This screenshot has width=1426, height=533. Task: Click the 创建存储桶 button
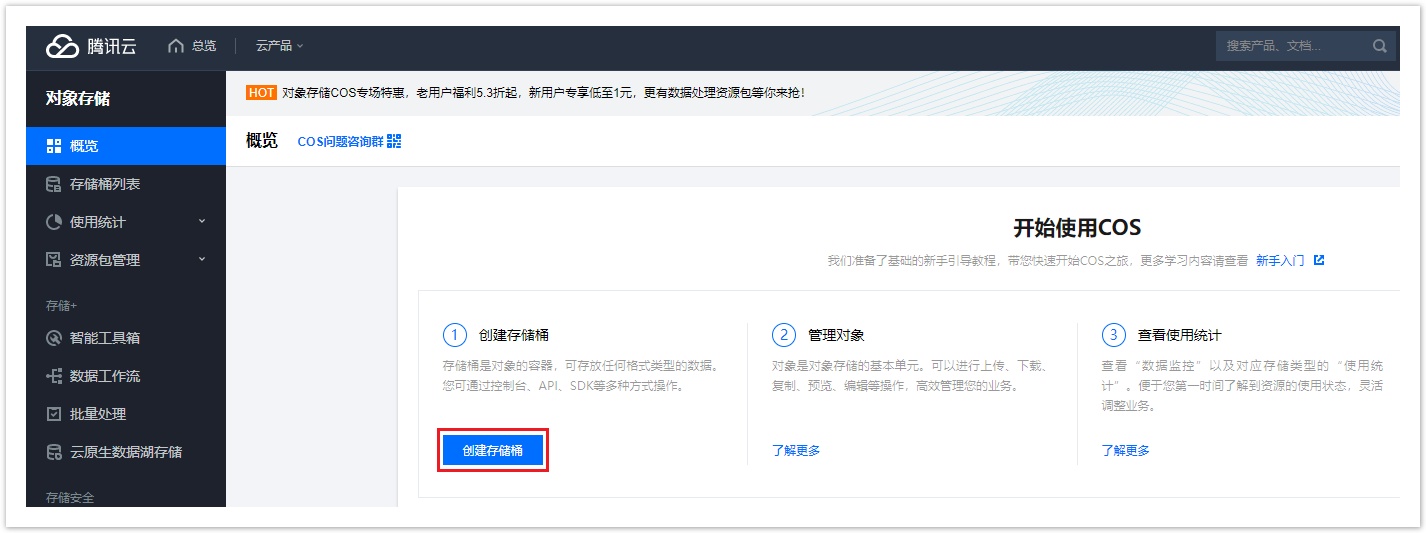coord(493,451)
